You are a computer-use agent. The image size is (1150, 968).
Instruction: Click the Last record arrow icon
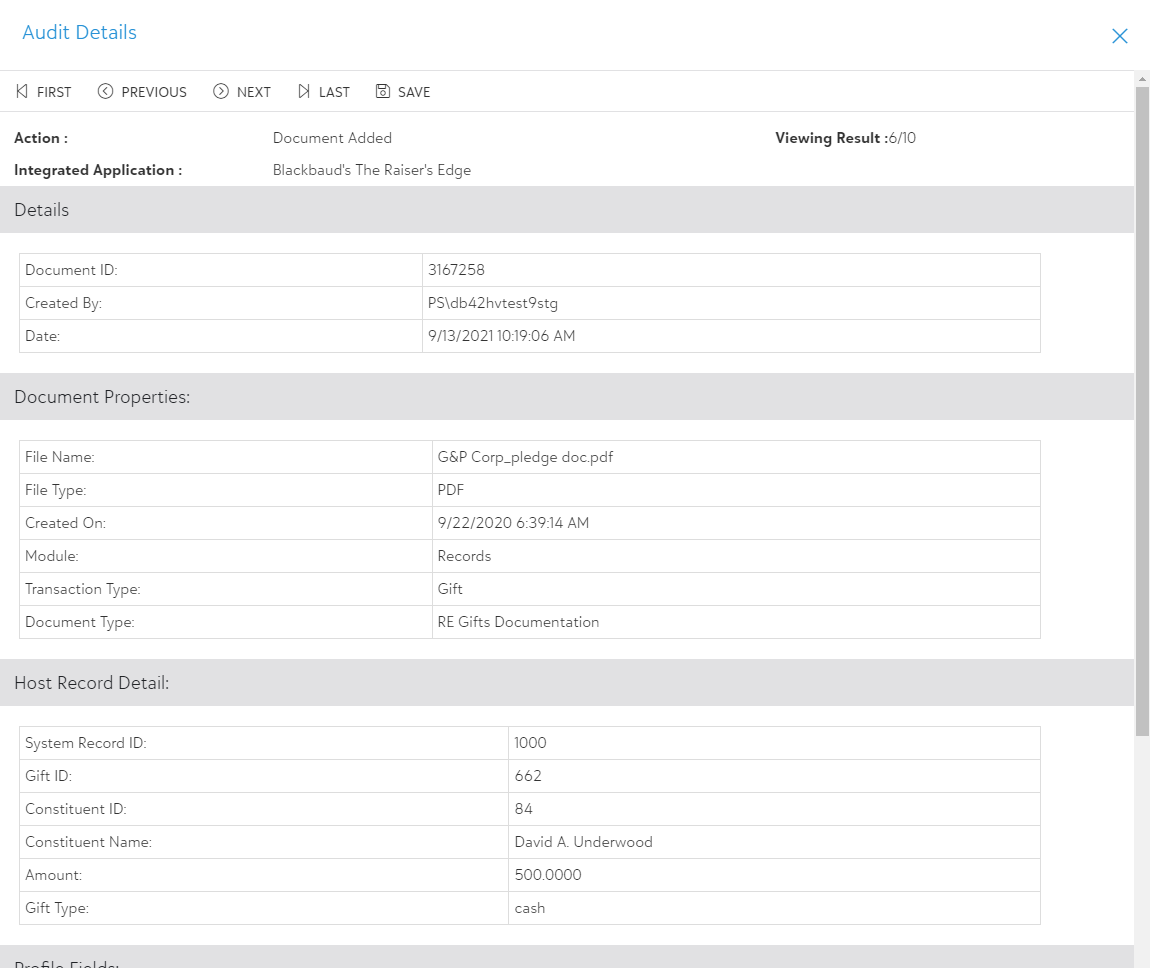tap(304, 91)
